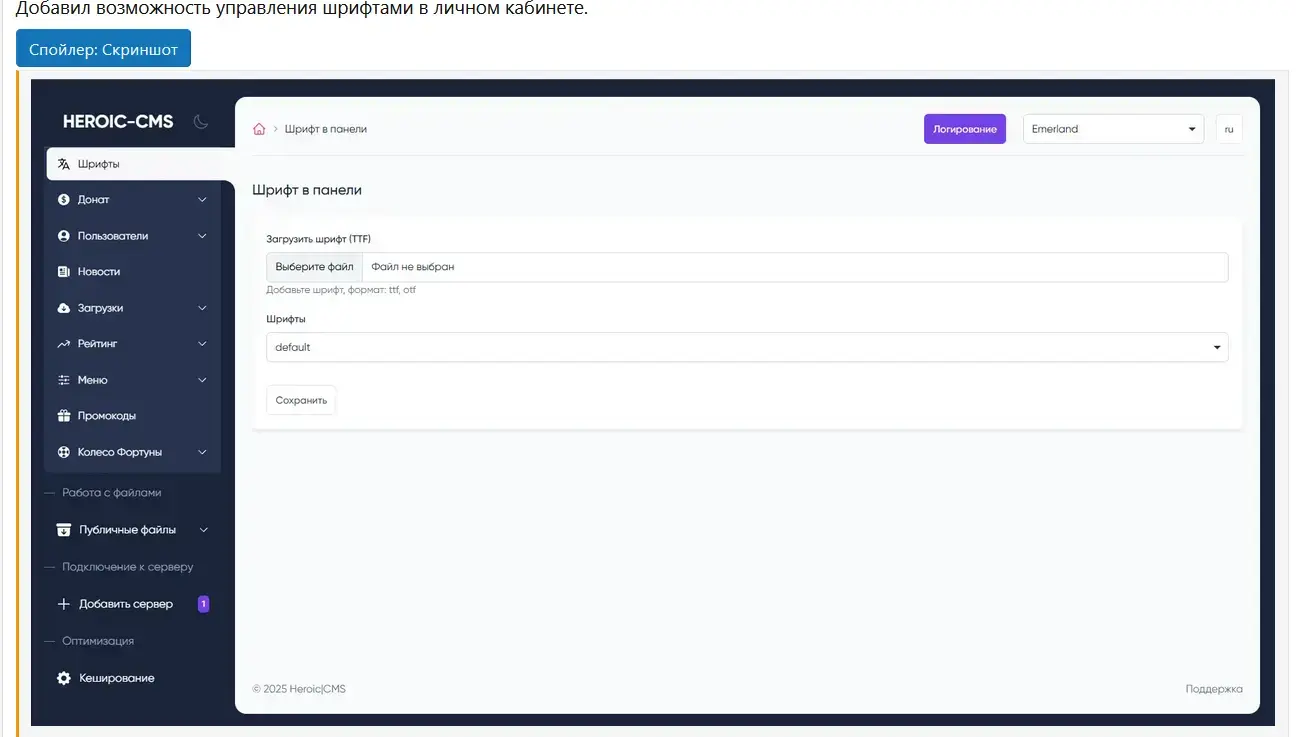Click the Оптимизация section label
1296x737 pixels.
(98, 641)
